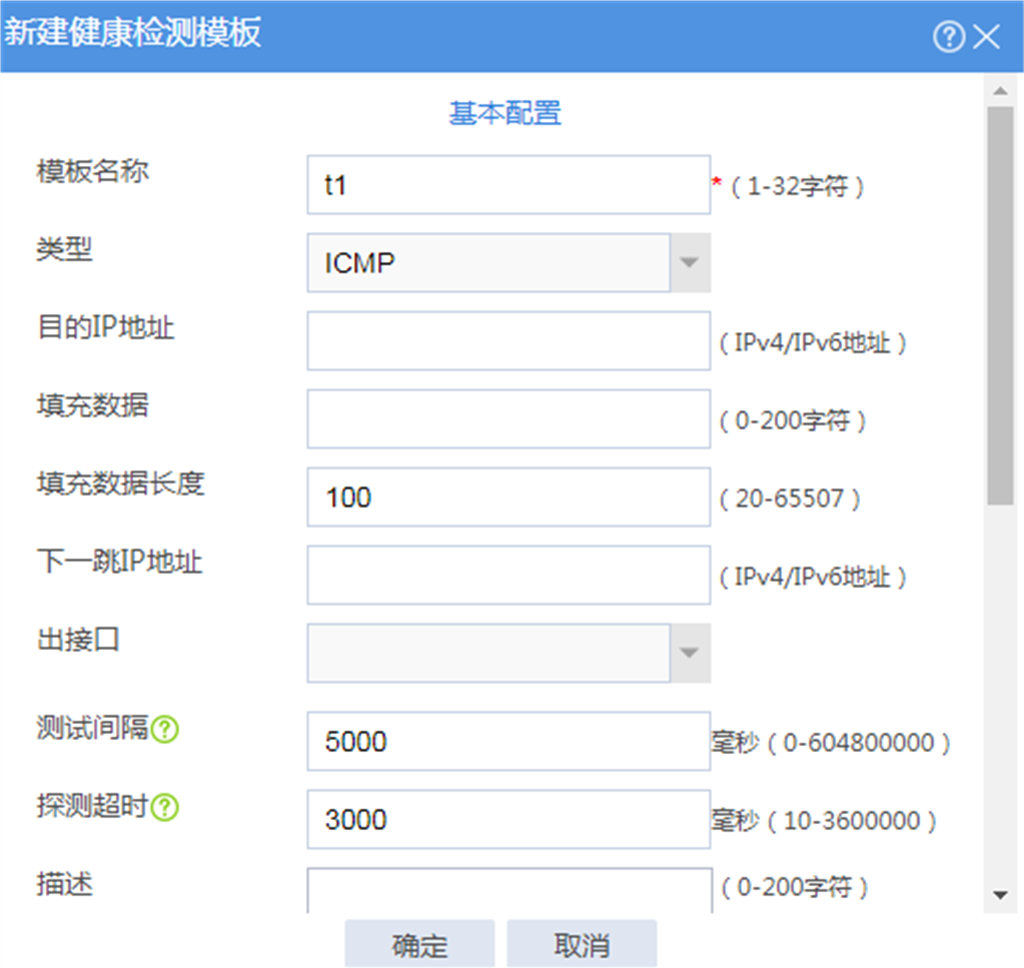Click the 毫秒 (10-3600000) hint

pyautogui.click(x=824, y=821)
